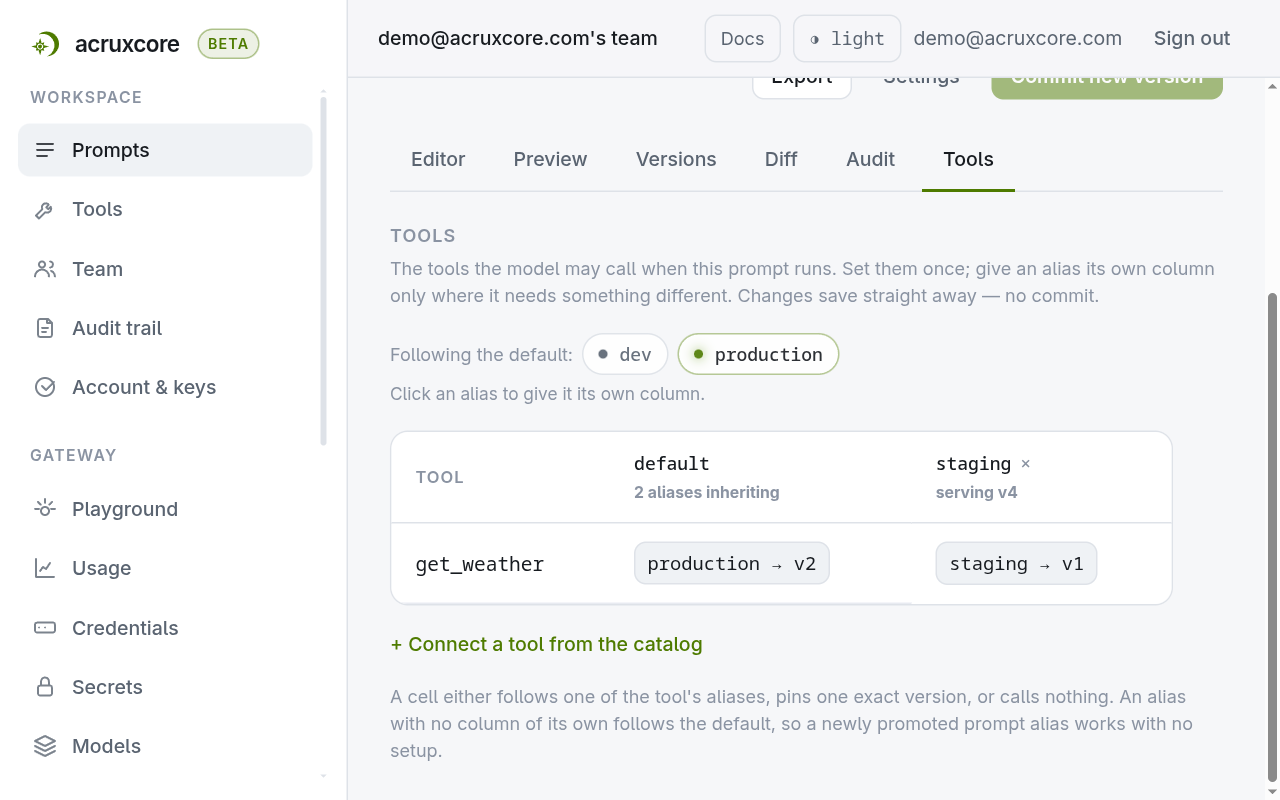The width and height of the screenshot is (1280, 800).
Task: Click the Playground sun icon
Action: click(45, 509)
